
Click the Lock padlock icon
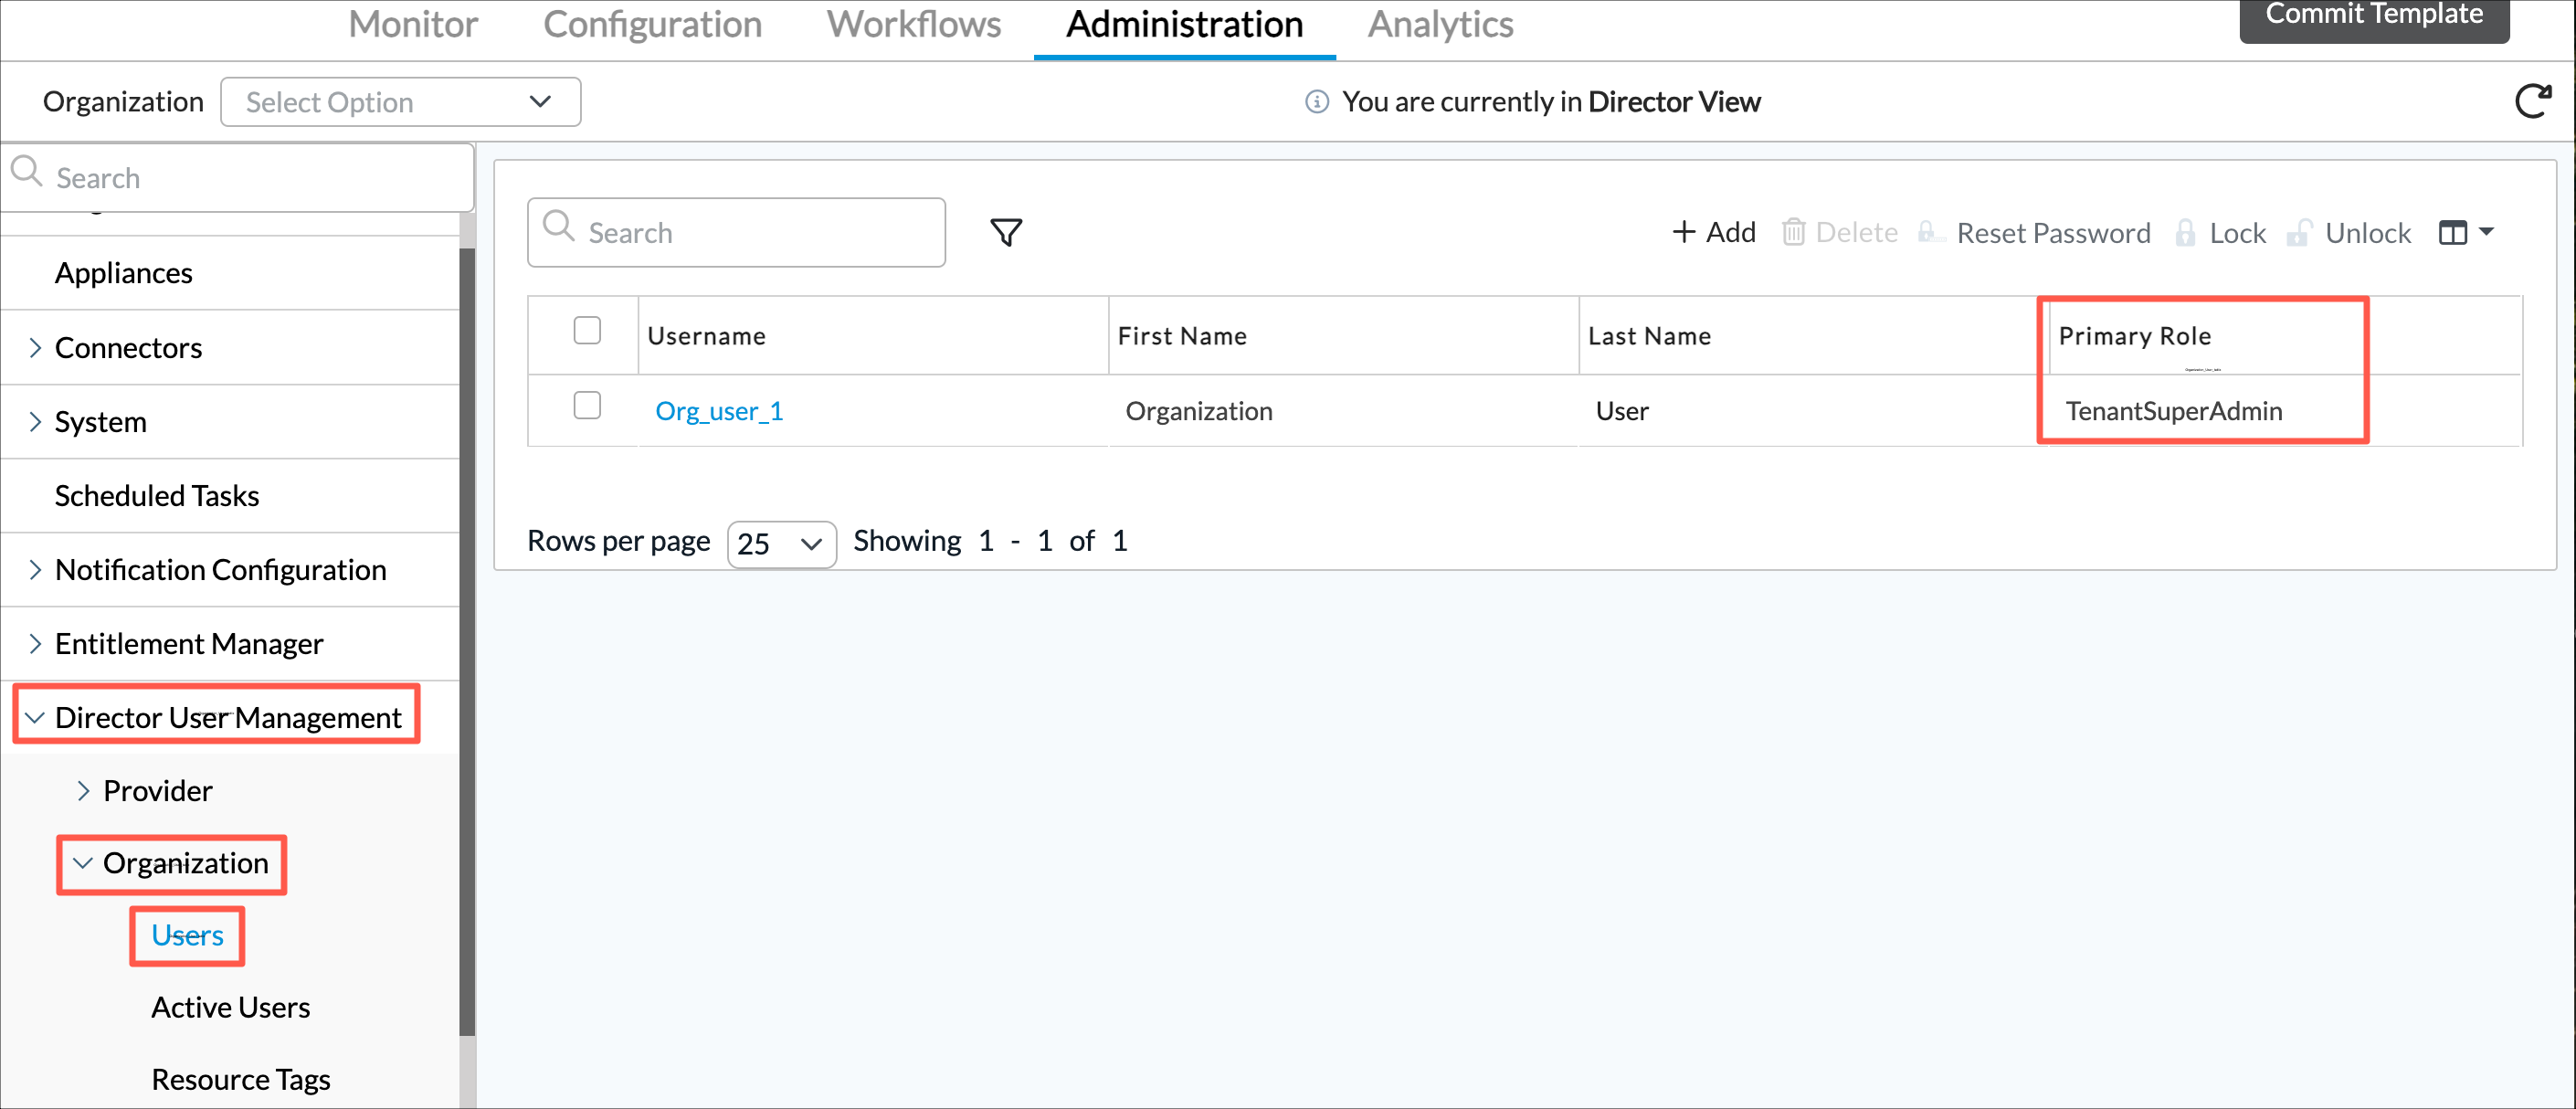pos(2185,232)
